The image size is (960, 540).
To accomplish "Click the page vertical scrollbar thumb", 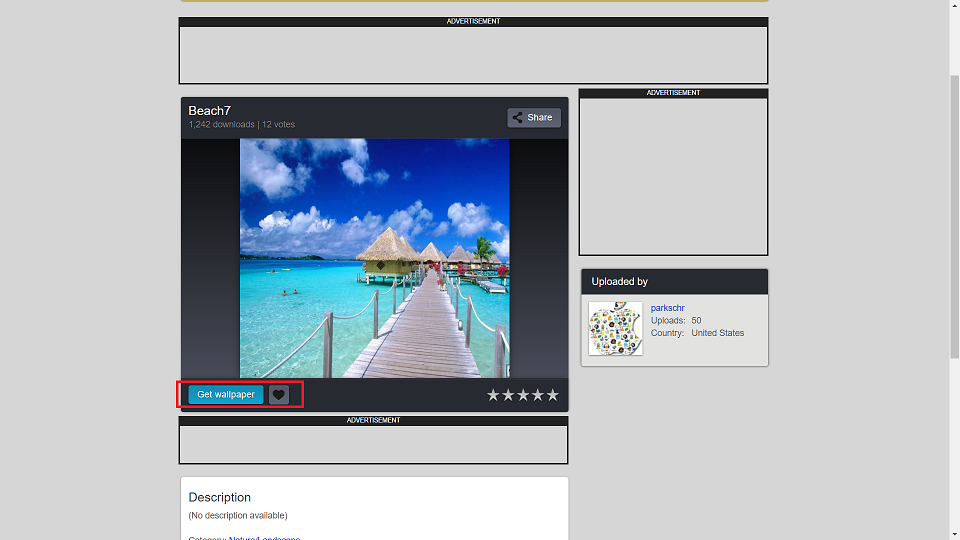I will (954, 217).
